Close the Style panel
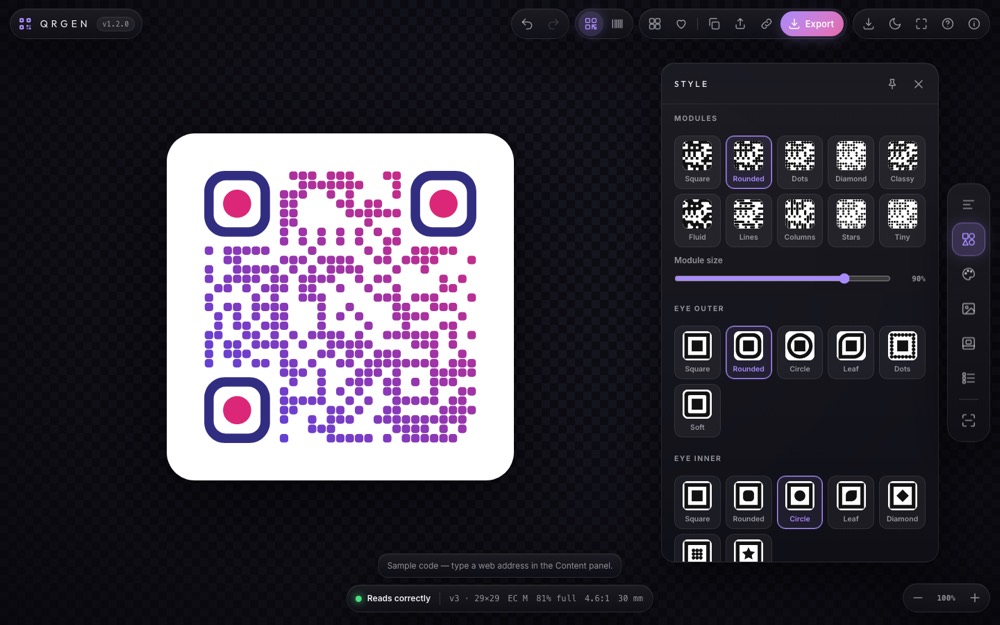The height and width of the screenshot is (625, 1000). pyautogui.click(x=918, y=84)
